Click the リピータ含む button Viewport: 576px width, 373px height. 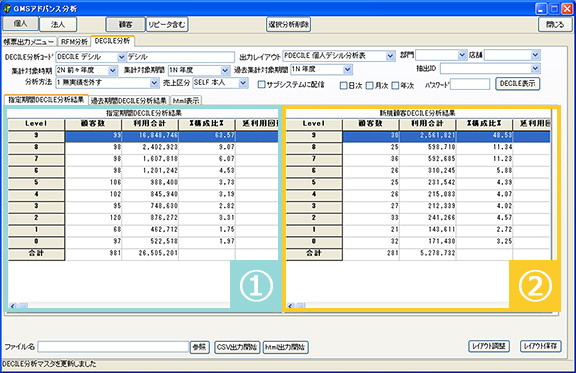point(167,25)
